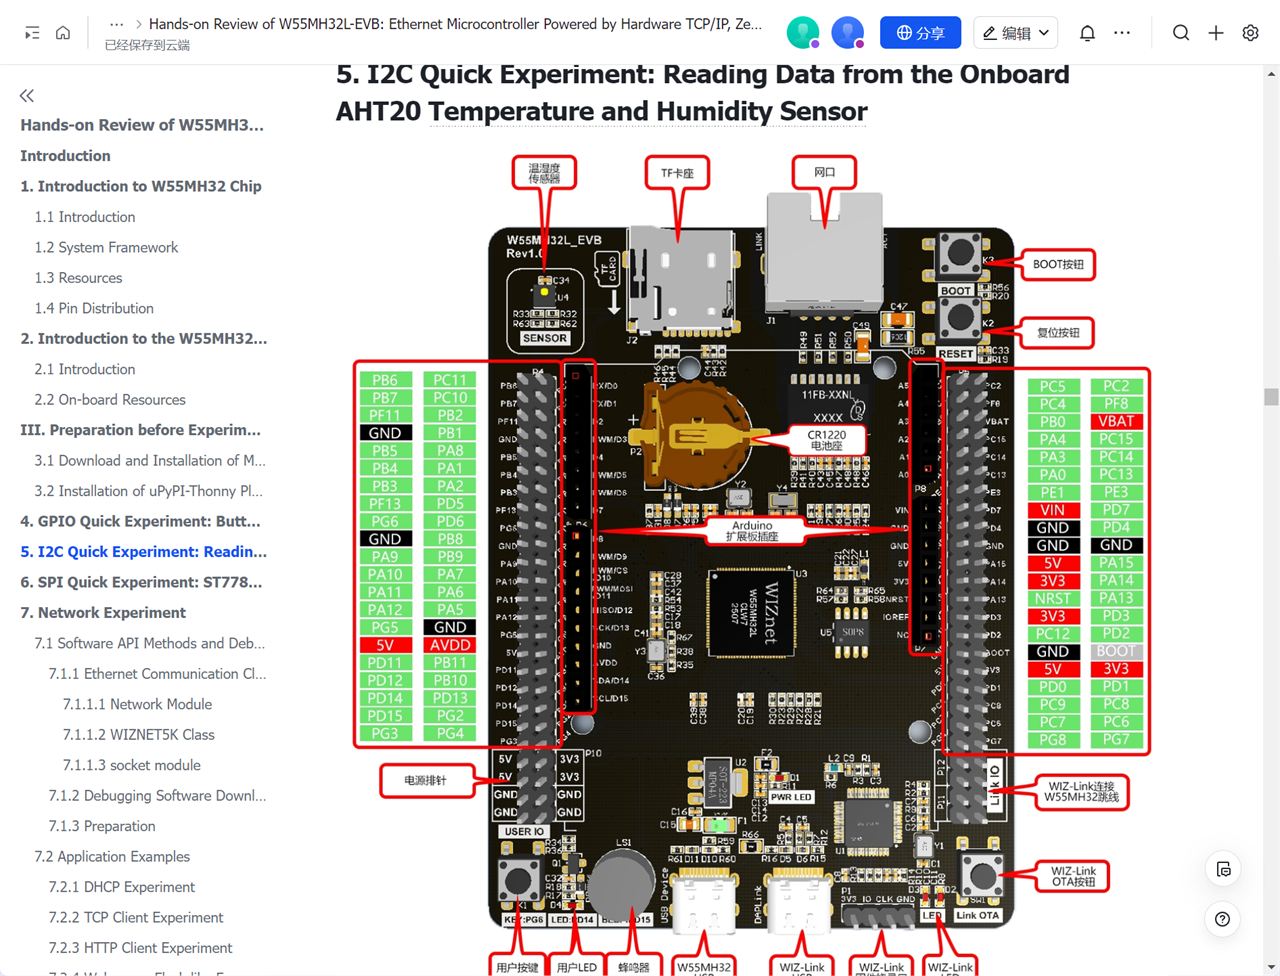The width and height of the screenshot is (1280, 976).
Task: Open the breadcrumb ellipsis menu
Action: pyautogui.click(x=117, y=24)
